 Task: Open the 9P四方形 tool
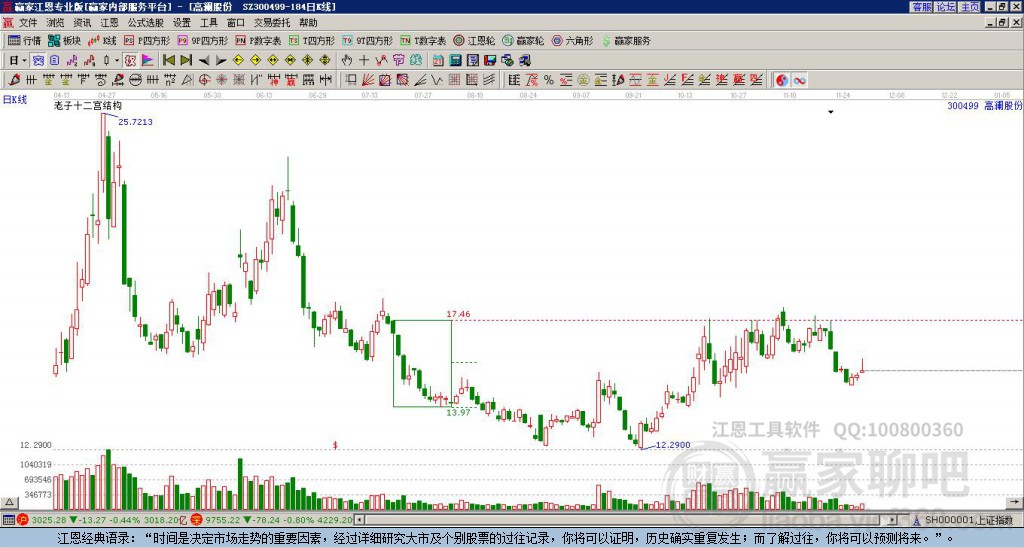point(203,40)
